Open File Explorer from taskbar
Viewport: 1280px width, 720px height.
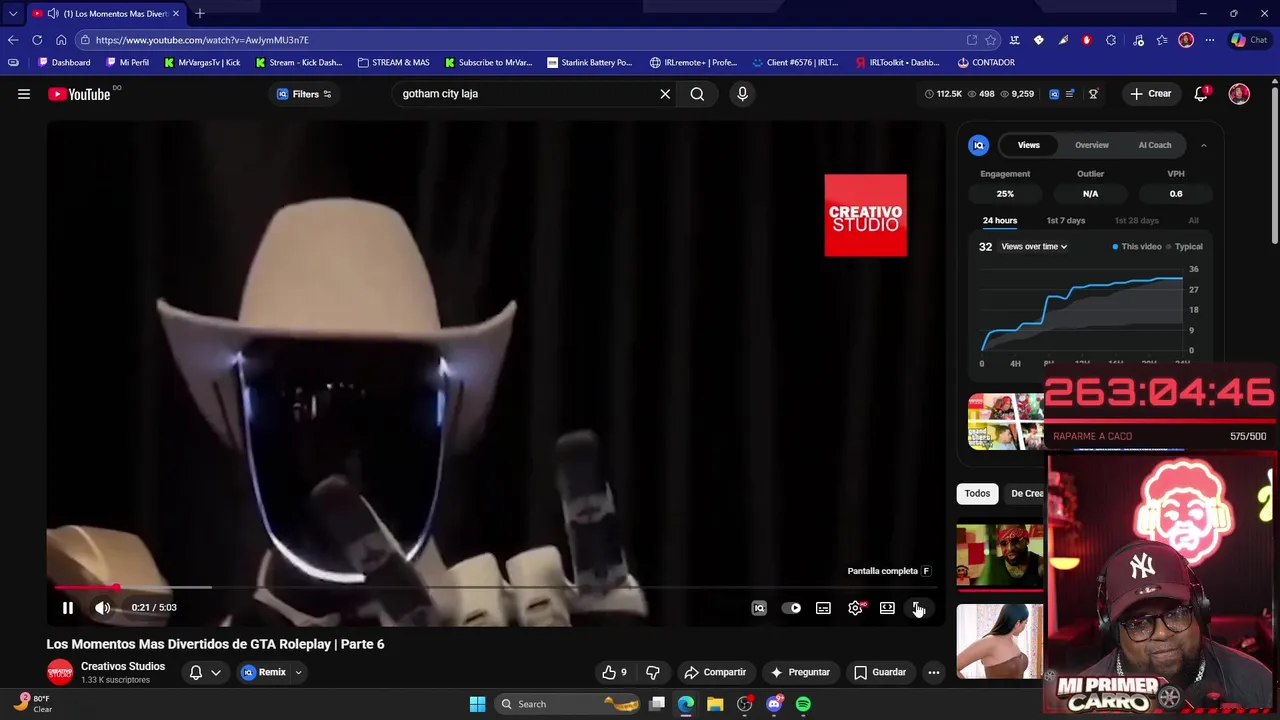[x=715, y=704]
